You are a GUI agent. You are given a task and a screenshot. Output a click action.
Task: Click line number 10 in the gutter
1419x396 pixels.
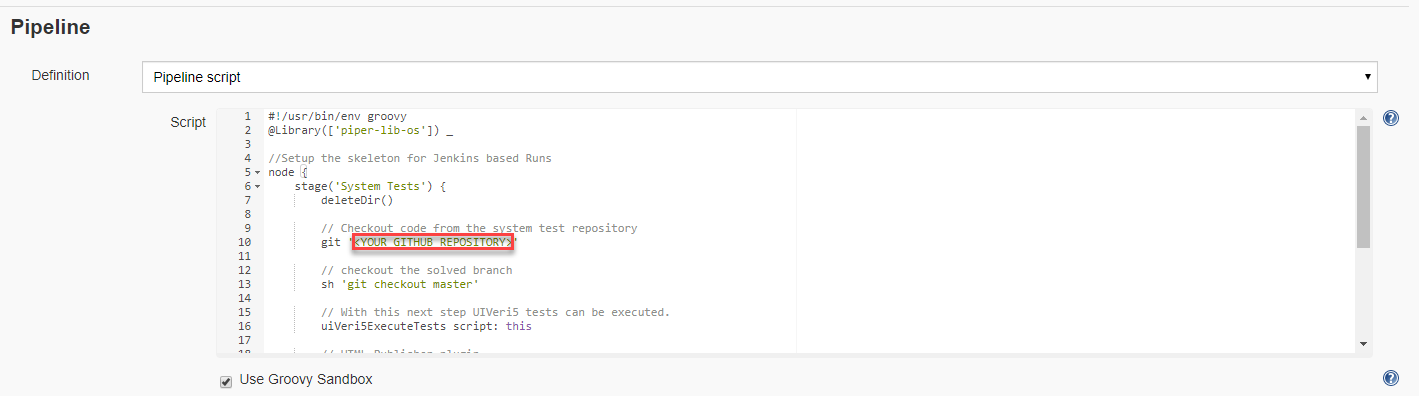(245, 242)
